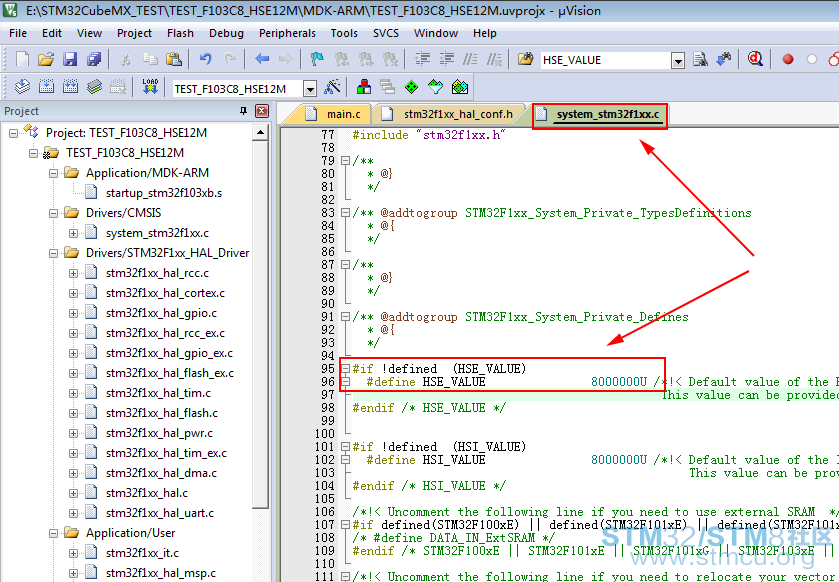Download to flash LOAD icon
839x582 pixels.
click(x=150, y=87)
